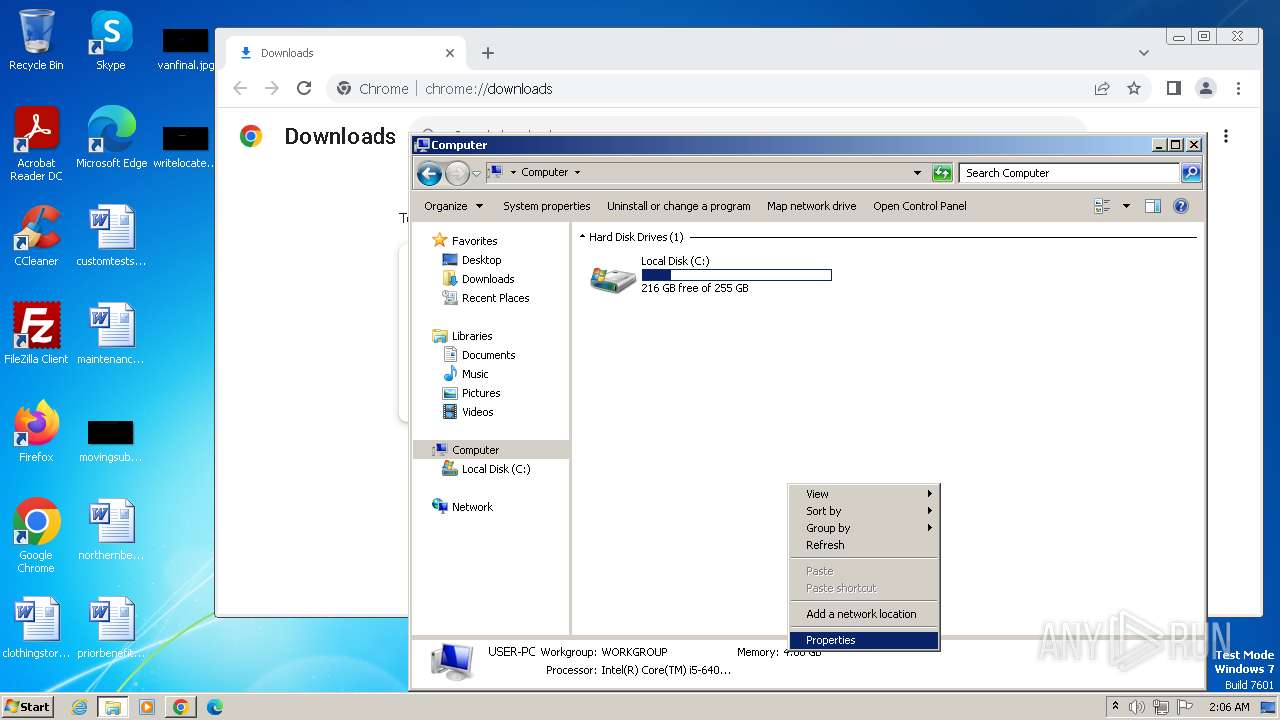Select the vanfinal.jpg desktop file

[x=185, y=48]
